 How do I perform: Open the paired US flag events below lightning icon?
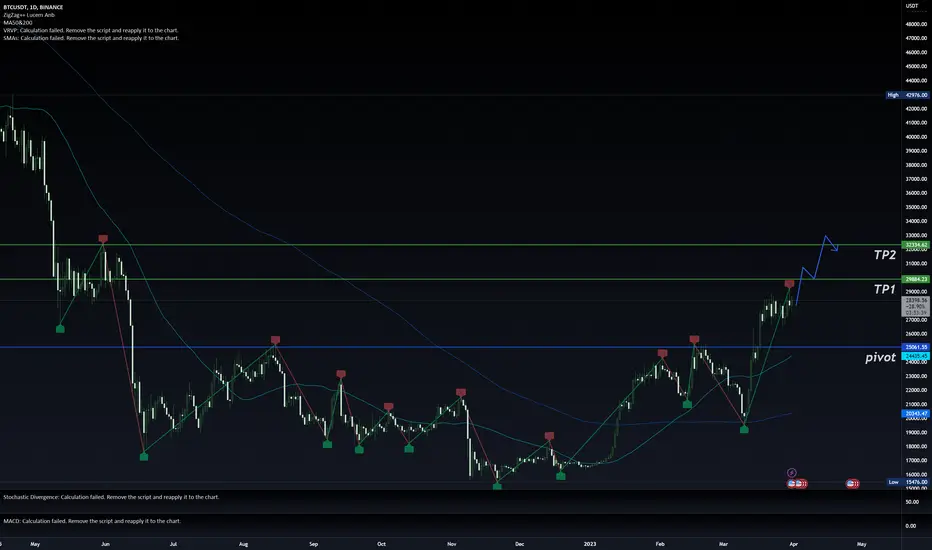[797, 484]
